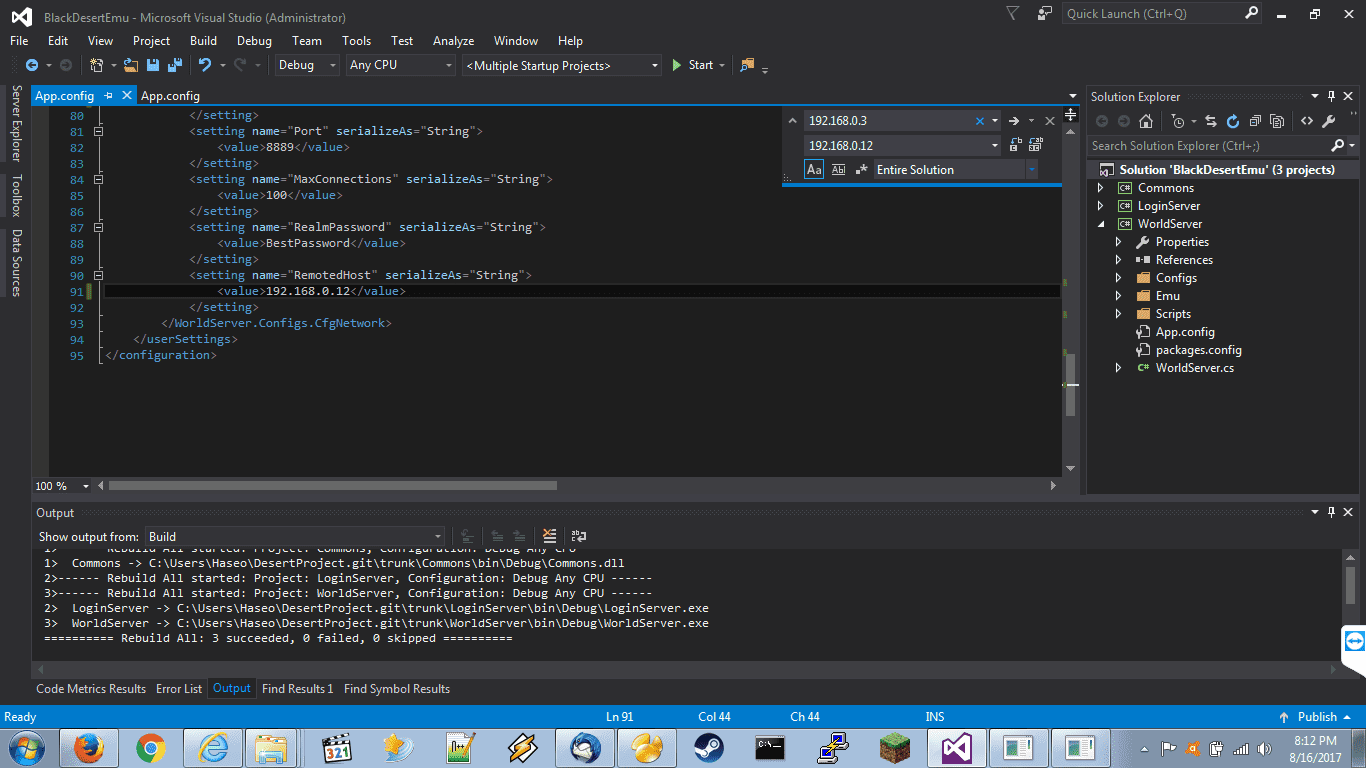Toggle Match Case in find box
The width and height of the screenshot is (1366, 768).
814,170
